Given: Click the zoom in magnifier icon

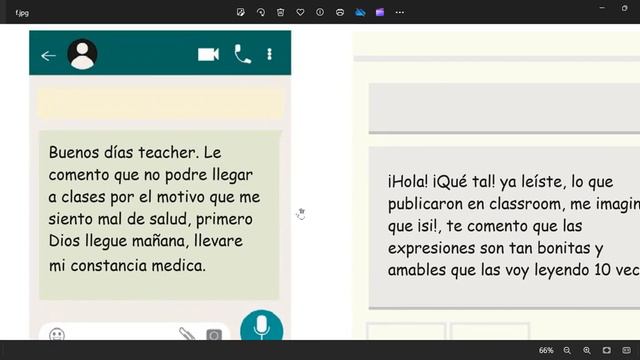Looking at the screenshot, I should [x=587, y=350].
